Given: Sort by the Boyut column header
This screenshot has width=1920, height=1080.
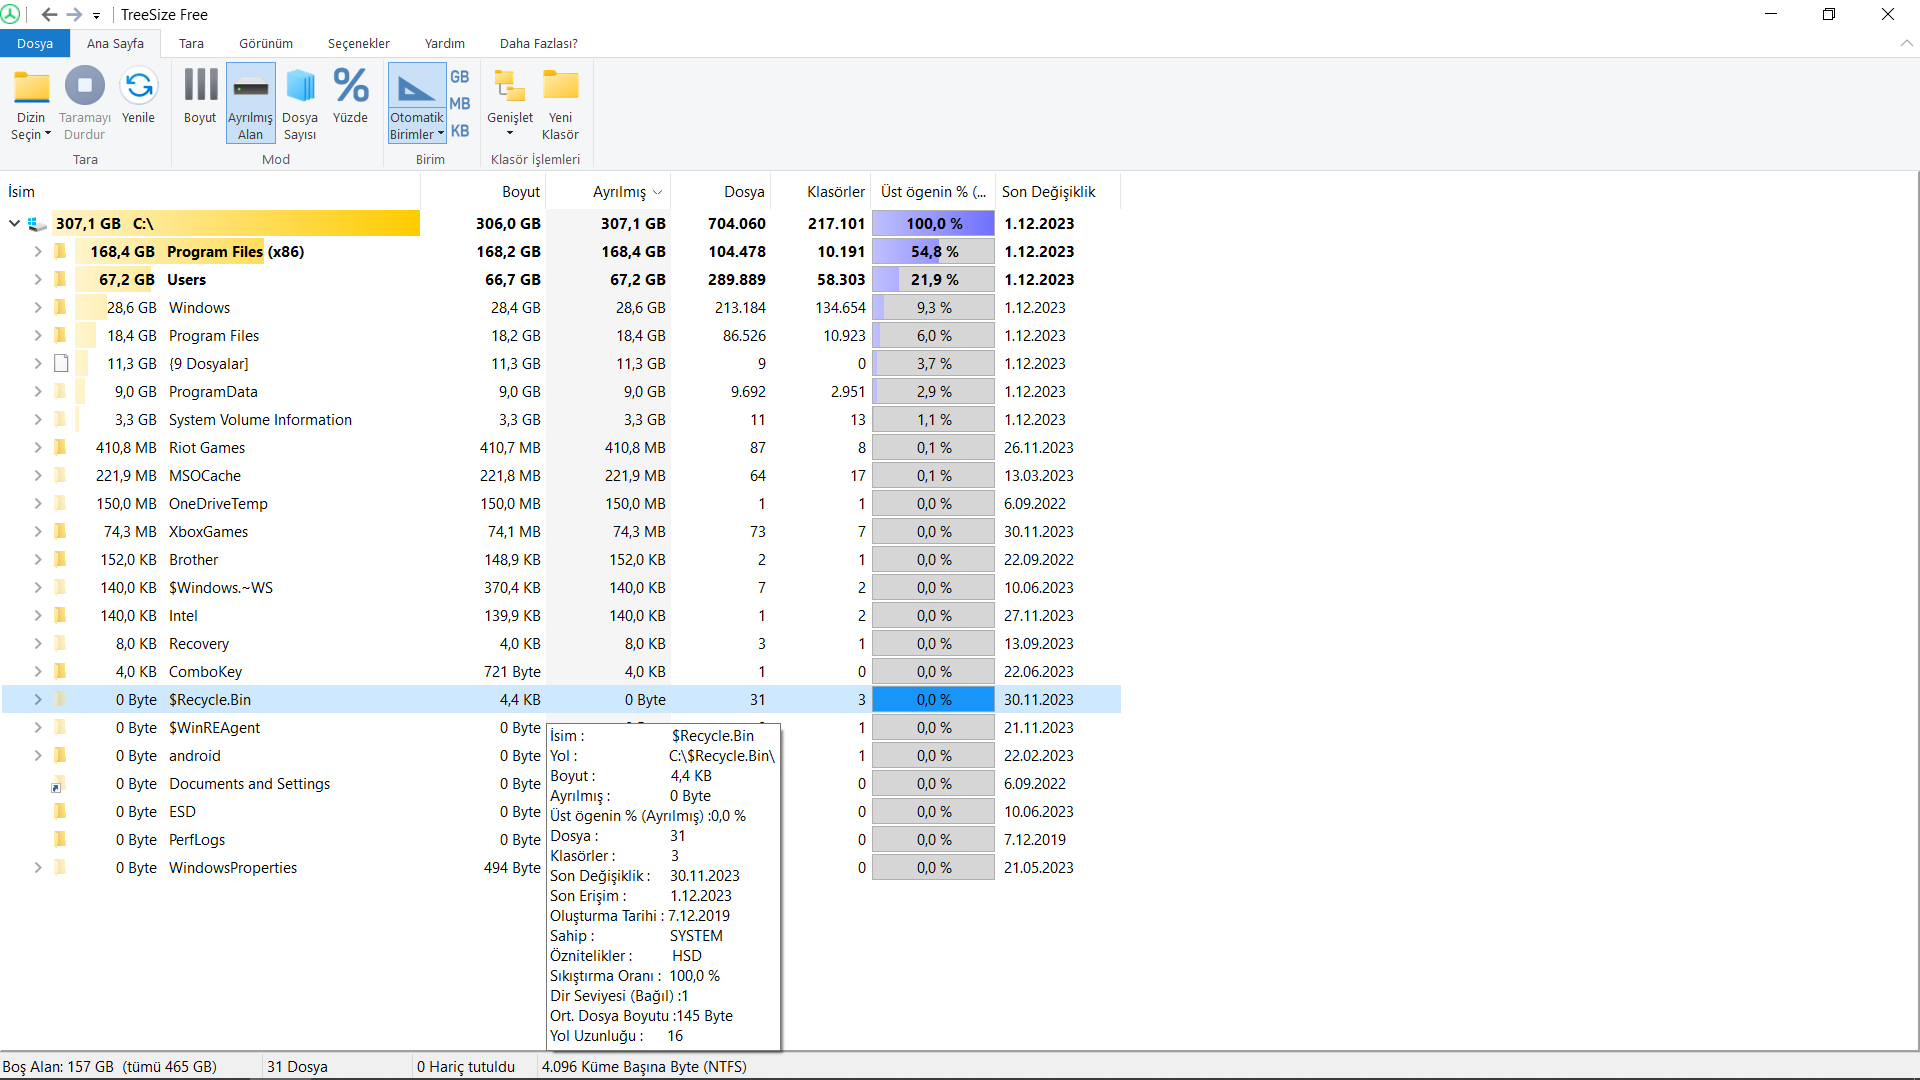Looking at the screenshot, I should tap(520, 192).
